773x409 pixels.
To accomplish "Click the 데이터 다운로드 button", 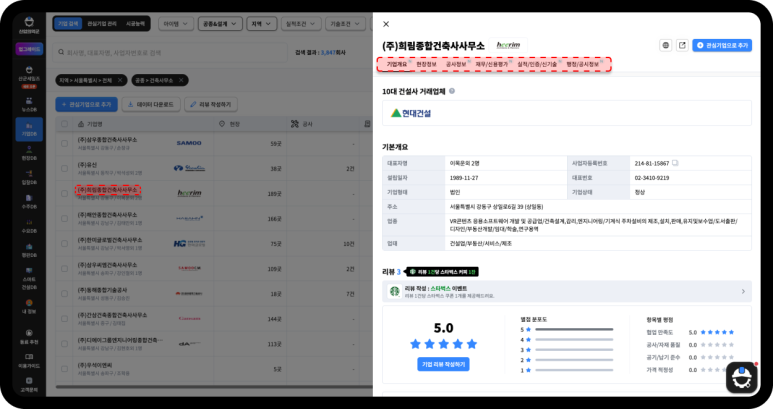I will coord(151,104).
